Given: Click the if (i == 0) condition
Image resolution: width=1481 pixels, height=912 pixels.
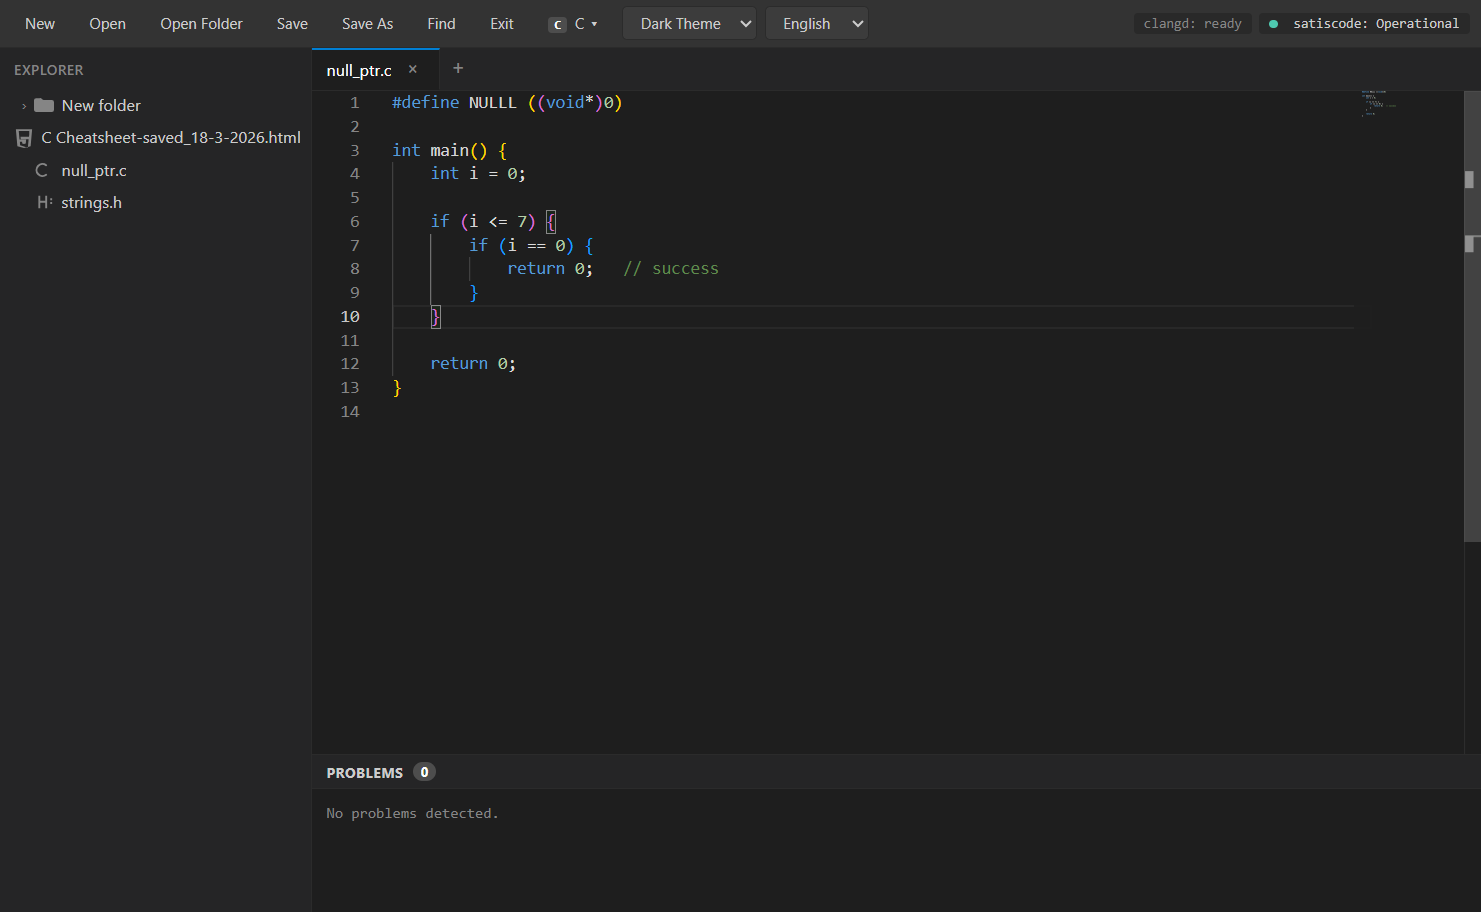Looking at the screenshot, I should pyautogui.click(x=521, y=245).
